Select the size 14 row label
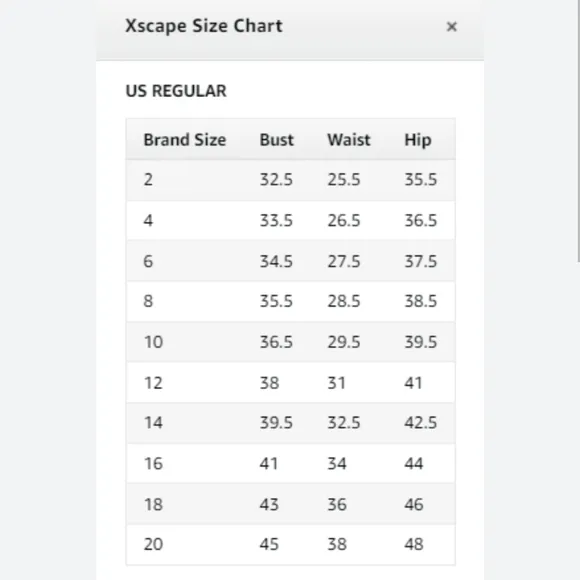 point(153,422)
